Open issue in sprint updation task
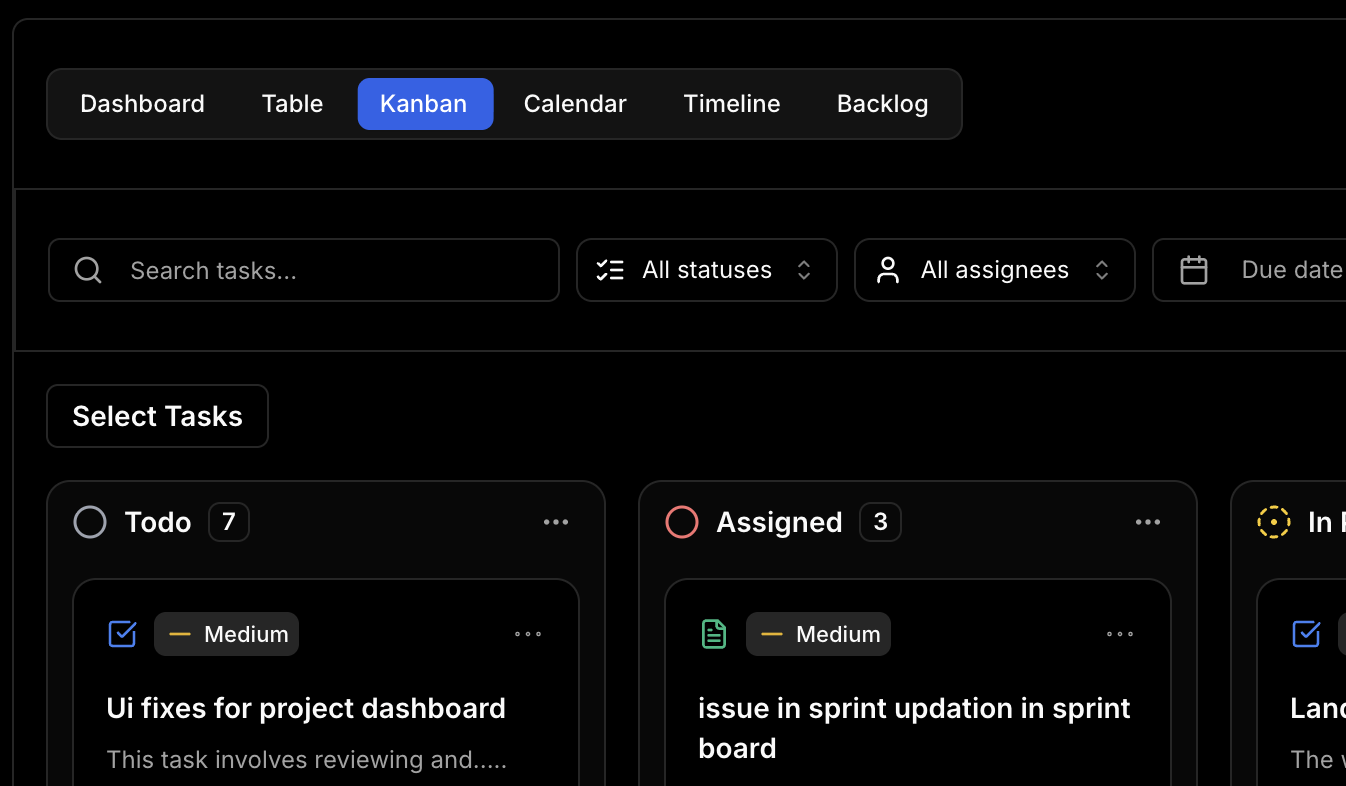This screenshot has width=1346, height=786. (914, 728)
